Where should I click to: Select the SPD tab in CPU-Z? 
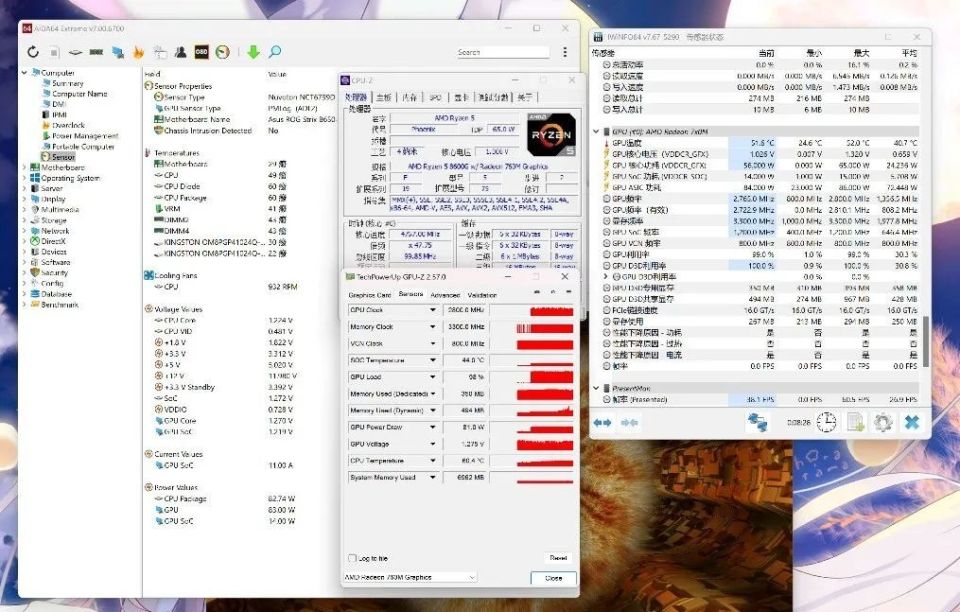point(435,97)
